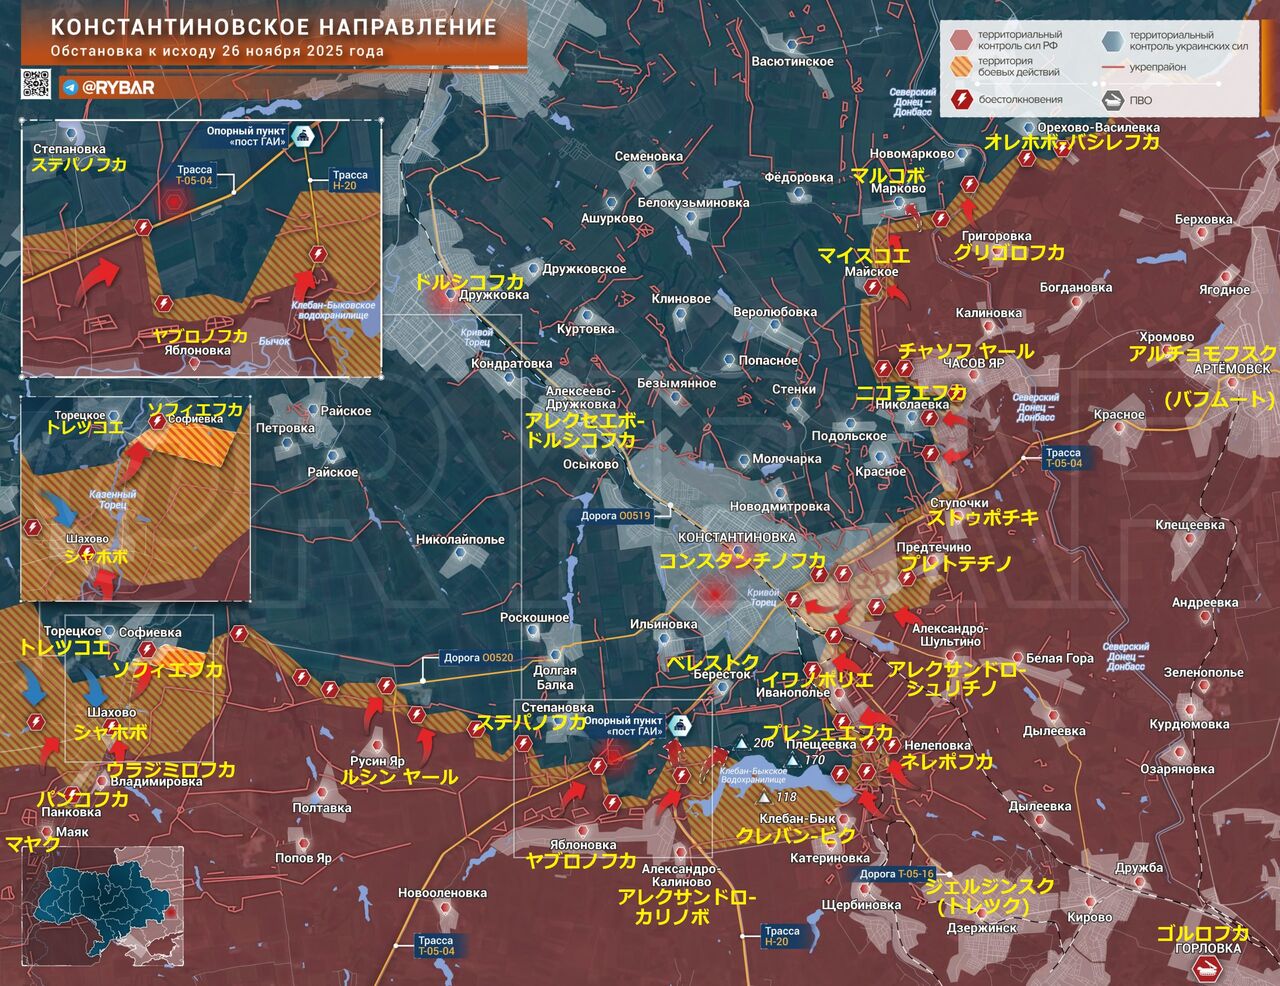This screenshot has height=986, width=1280.
Task: Click the Новооленовка village label
Action: tap(442, 893)
